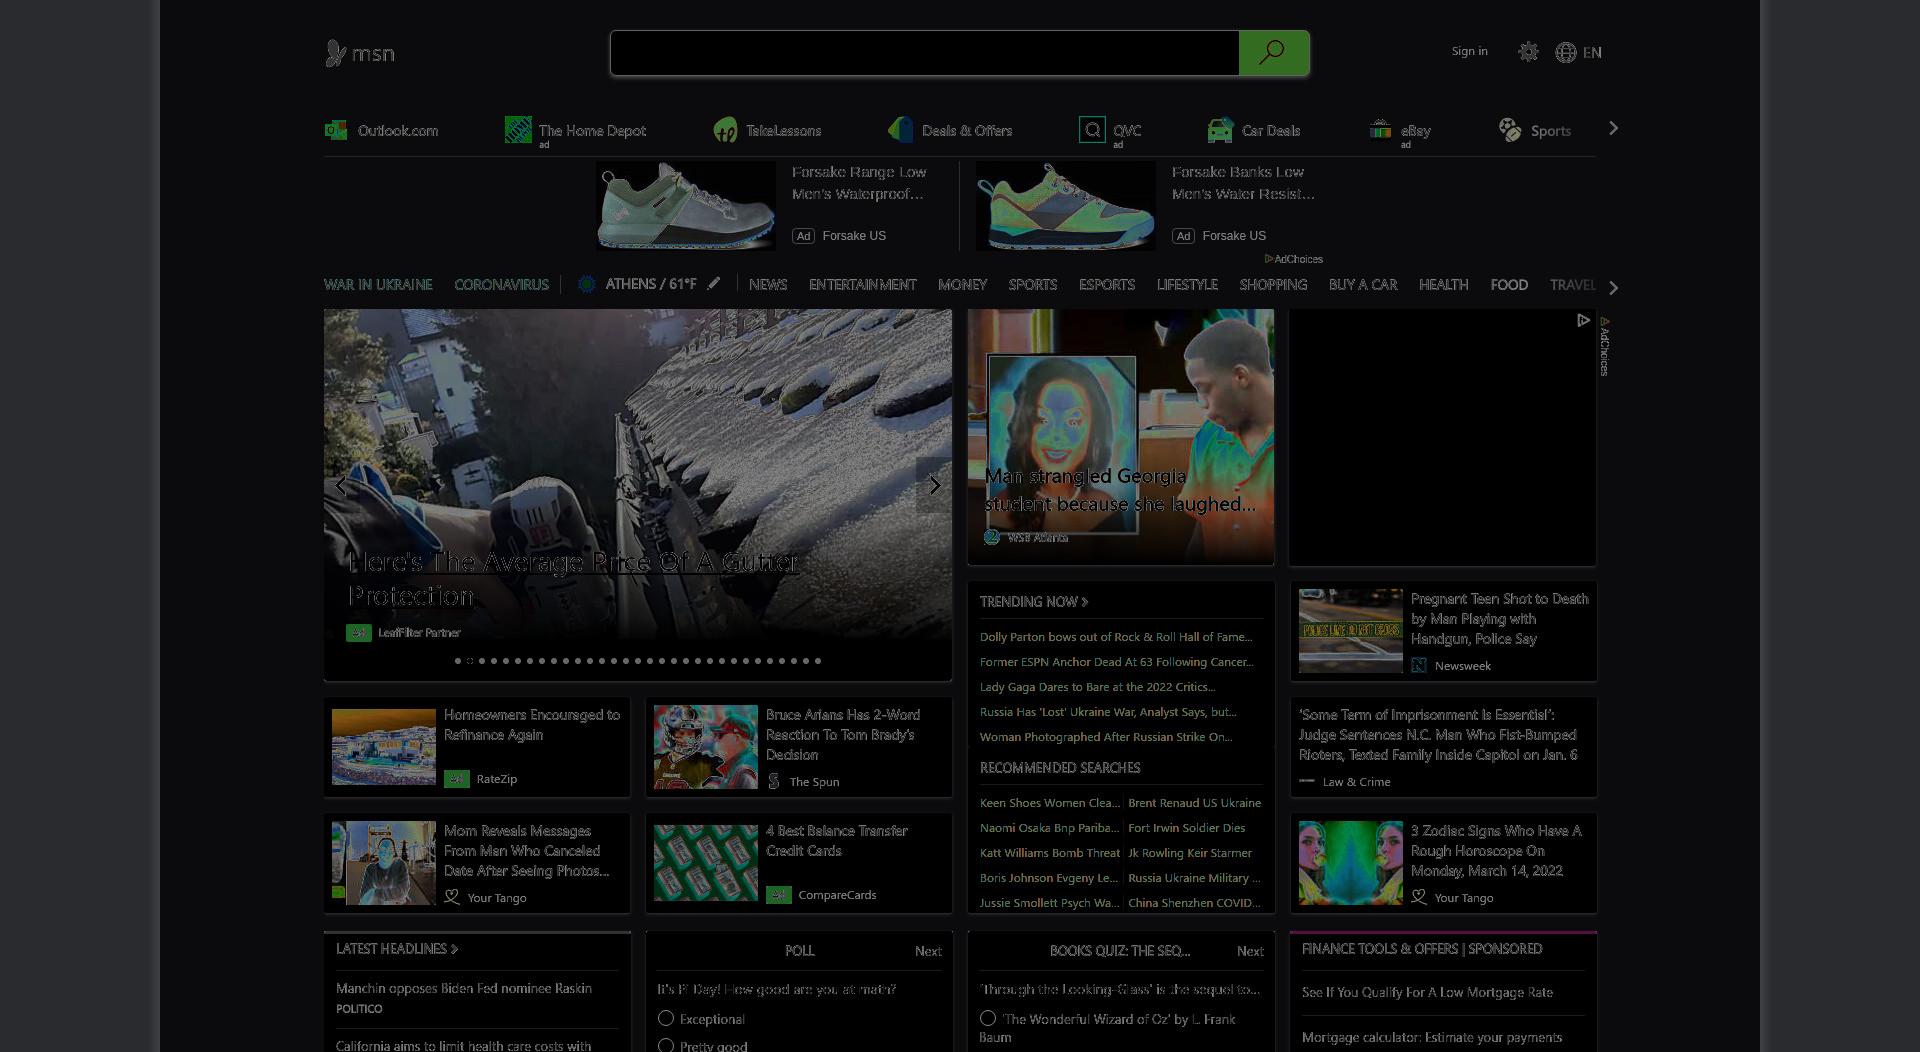
Task: Select the Exceptional poll option
Action: click(666, 1018)
